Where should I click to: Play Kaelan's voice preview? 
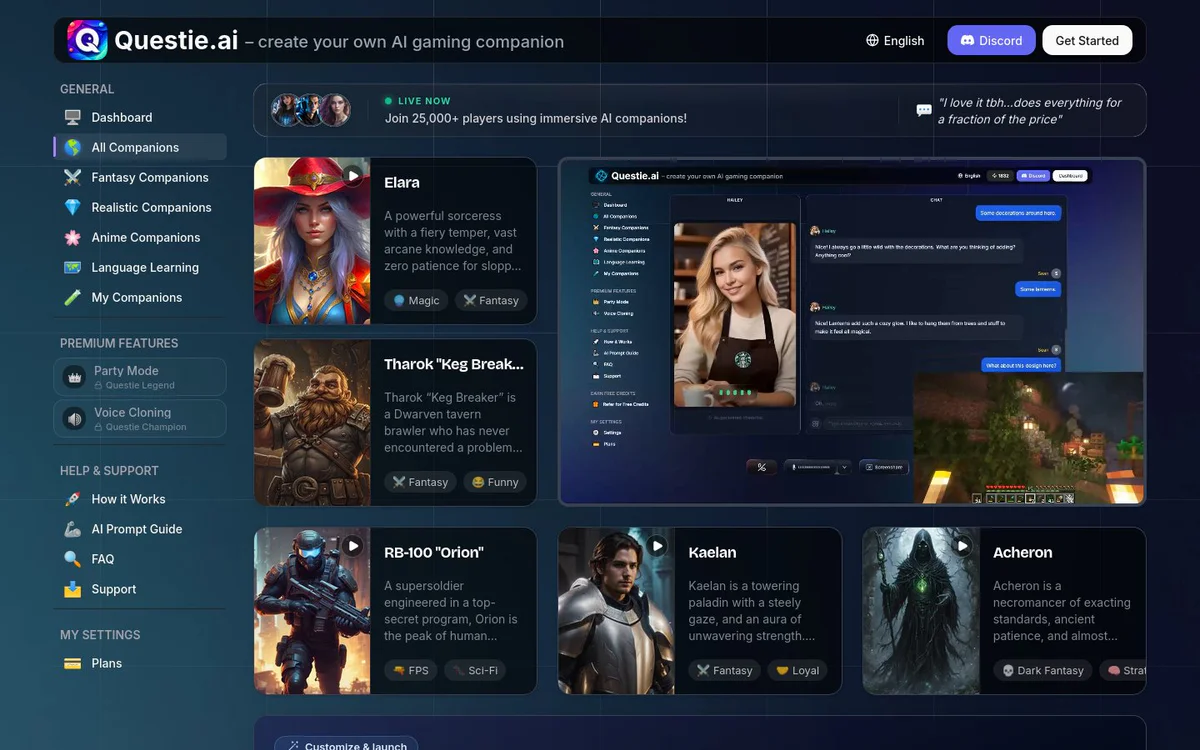657,546
